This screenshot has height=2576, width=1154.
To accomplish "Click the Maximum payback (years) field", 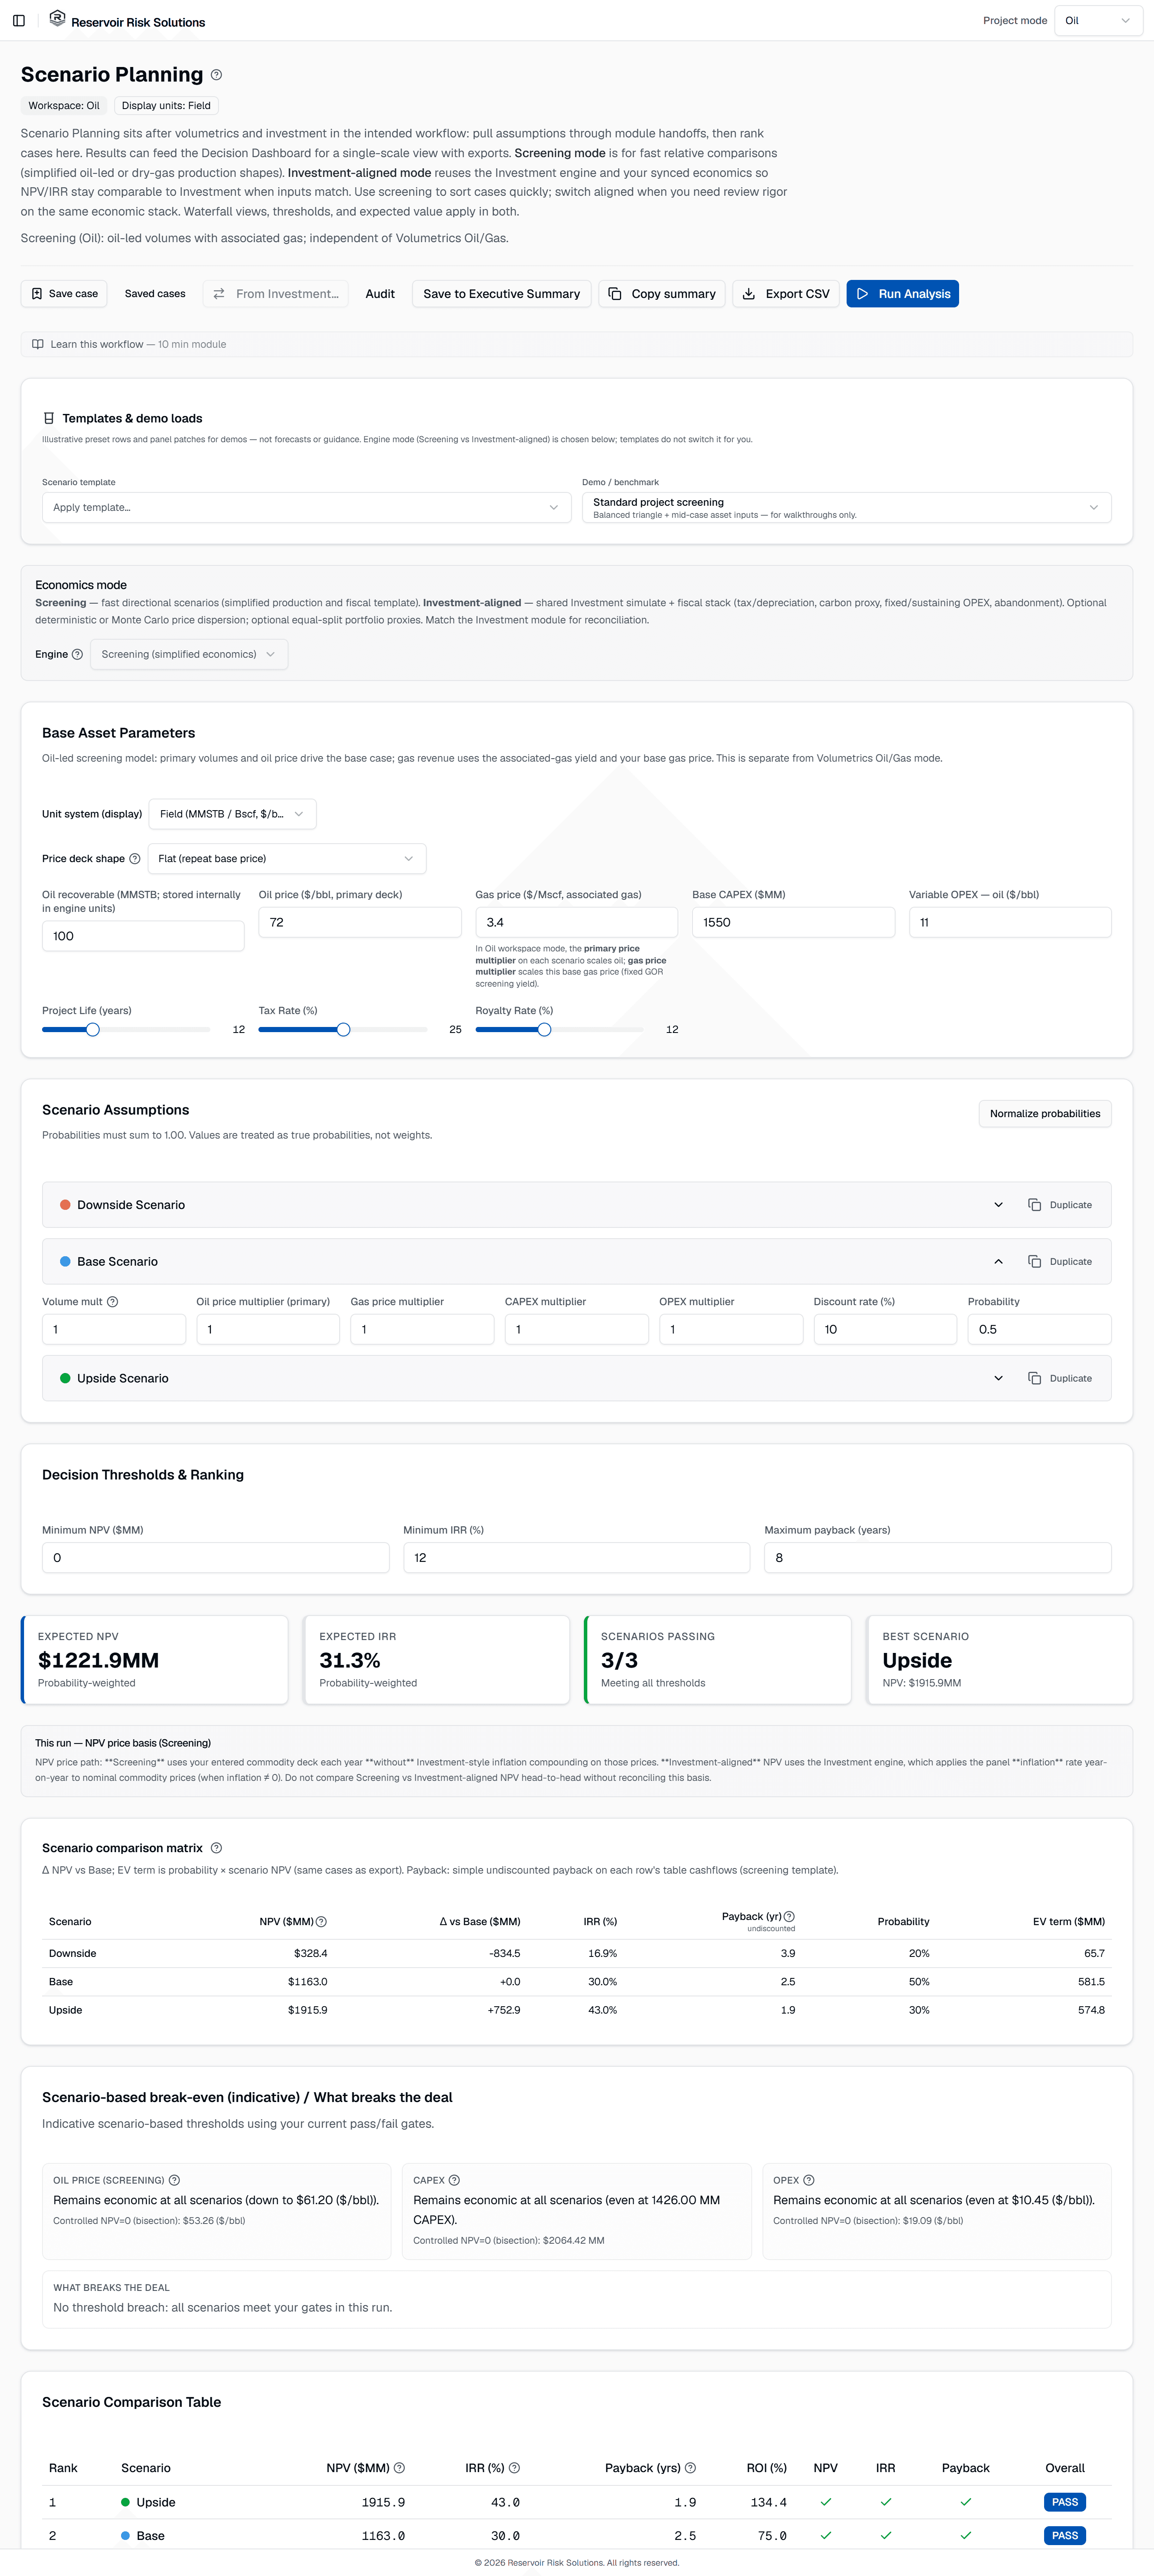I will tap(938, 1558).
